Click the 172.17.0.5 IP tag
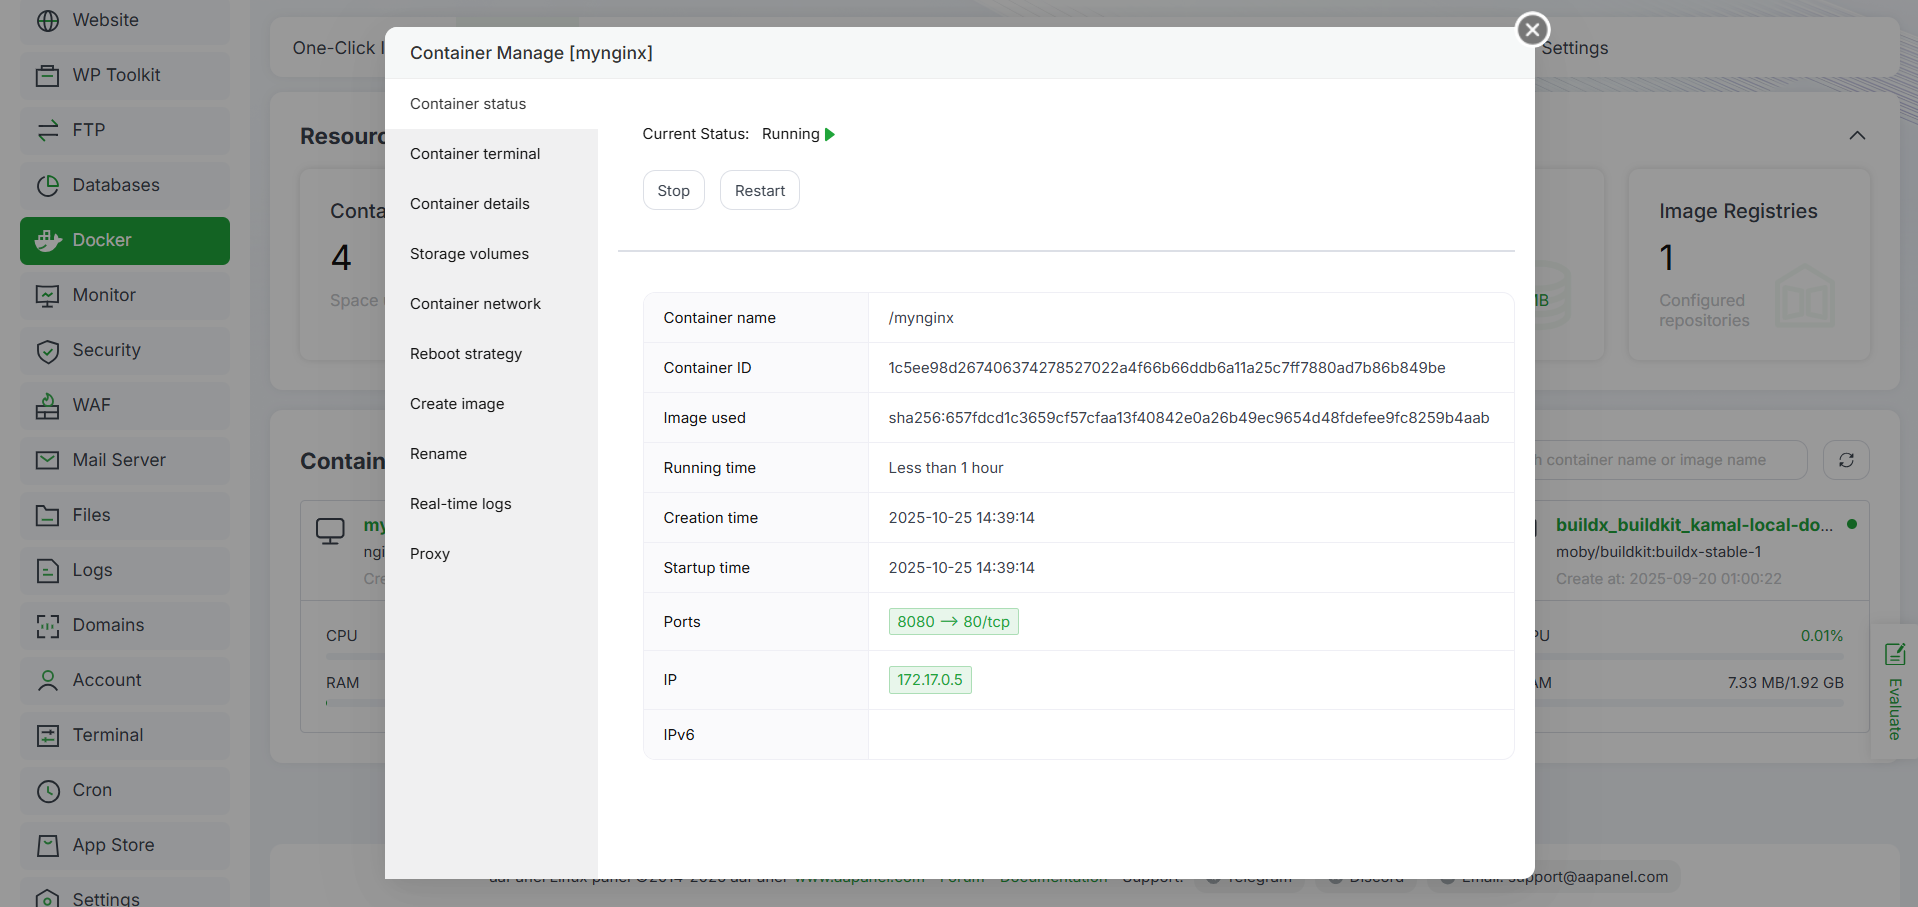The image size is (1918, 907). [930, 680]
